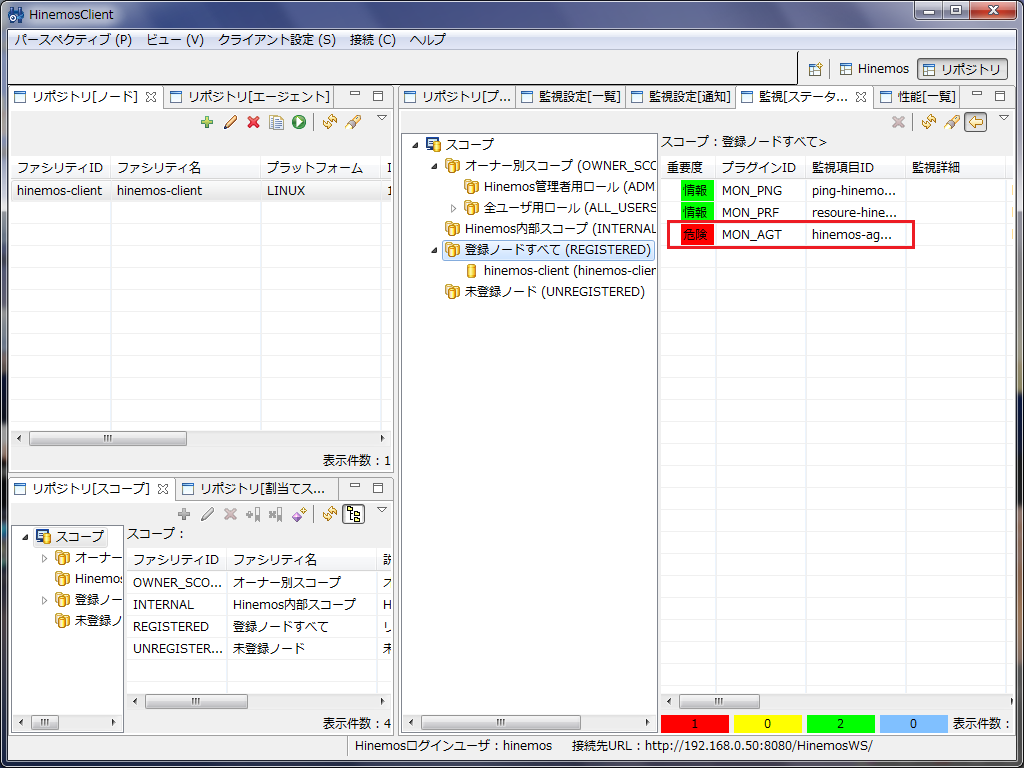Click the grey X icon in the scope view toolbar

[230, 515]
